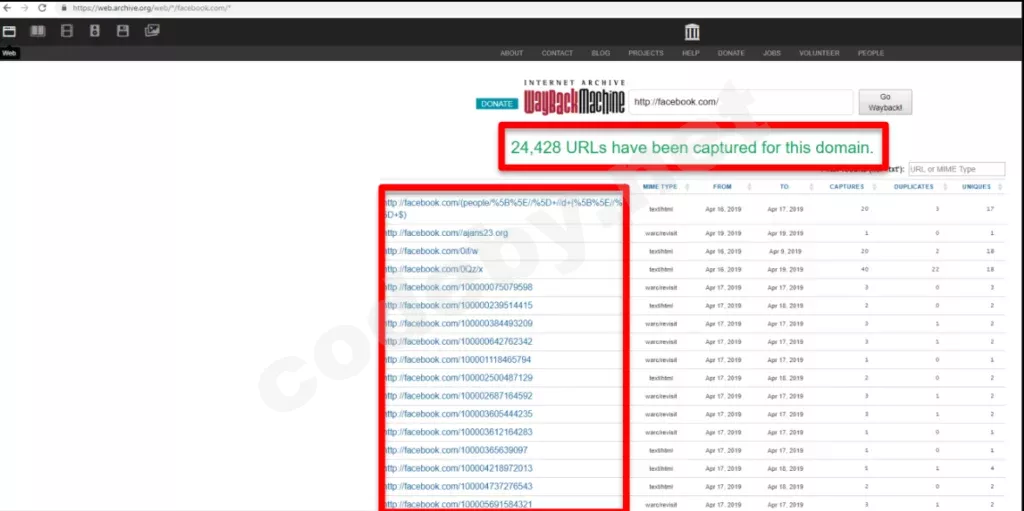
Task: Sort by the UNIQUES column header
Action: [976, 187]
